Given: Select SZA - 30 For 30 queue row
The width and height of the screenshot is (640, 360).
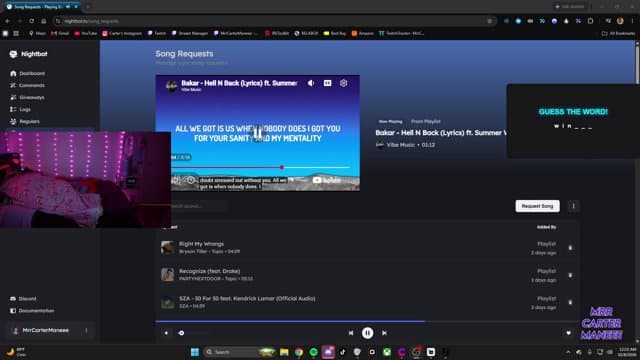Looking at the screenshot, I should pos(367,302).
